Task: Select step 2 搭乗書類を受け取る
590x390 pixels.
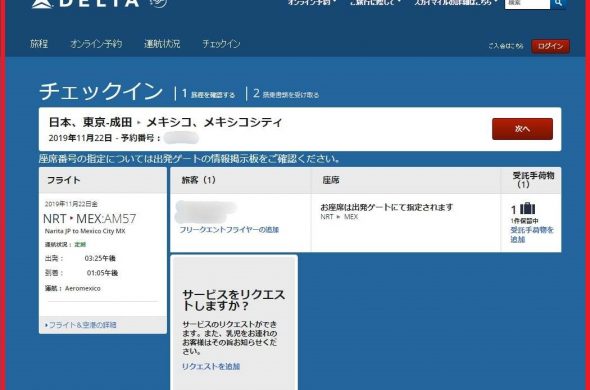Action: [x=286, y=94]
